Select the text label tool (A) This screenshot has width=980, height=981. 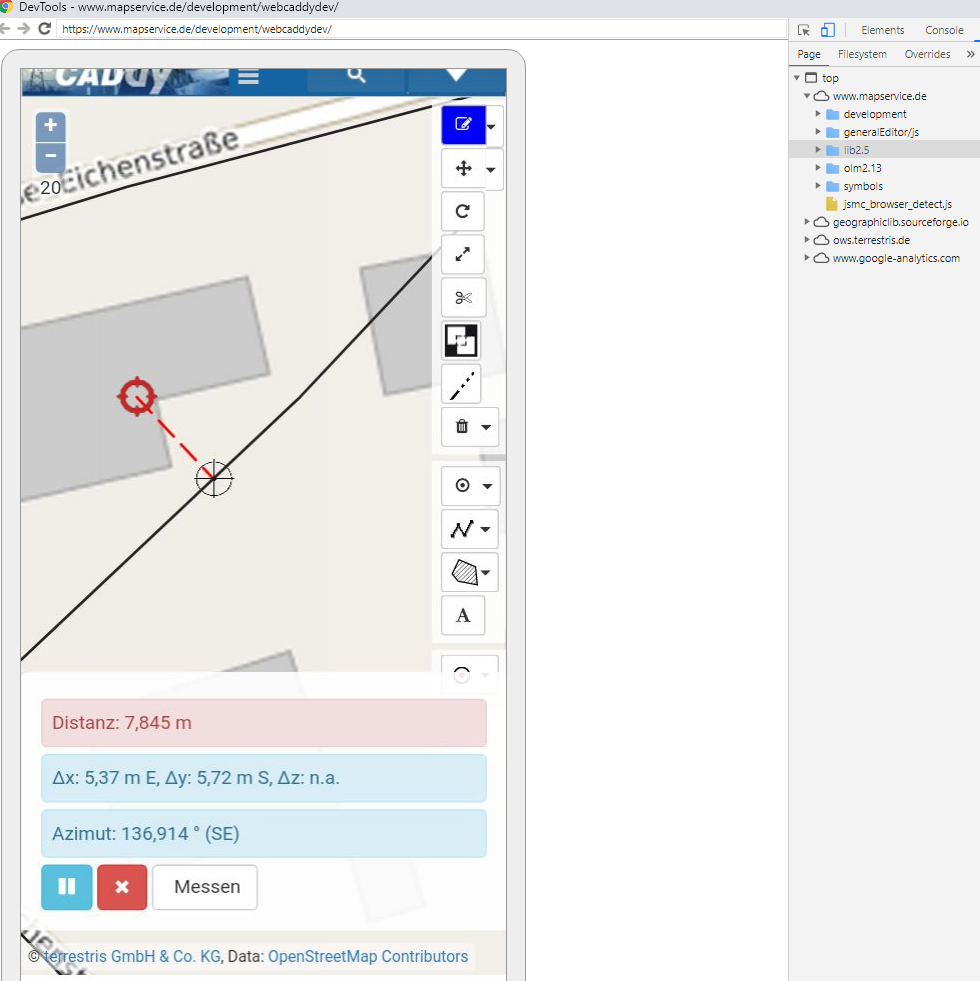tap(463, 615)
